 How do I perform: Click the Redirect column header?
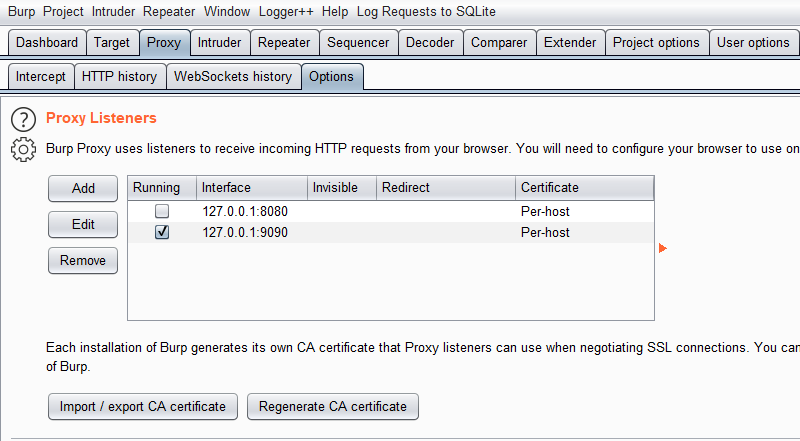click(446, 187)
